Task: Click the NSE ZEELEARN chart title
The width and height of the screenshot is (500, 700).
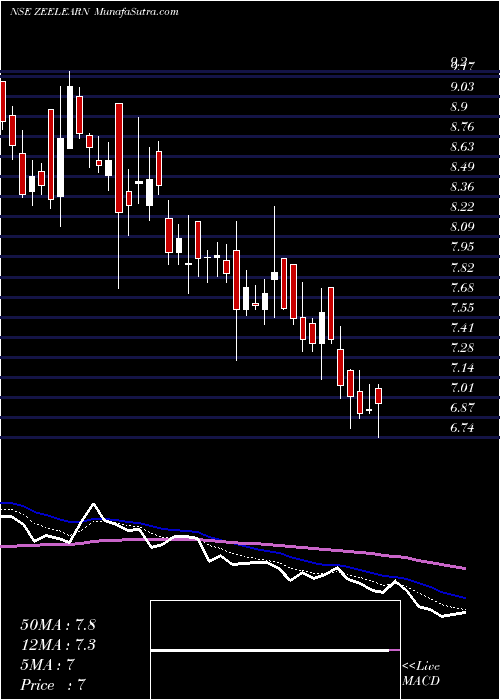Action: [50, 12]
